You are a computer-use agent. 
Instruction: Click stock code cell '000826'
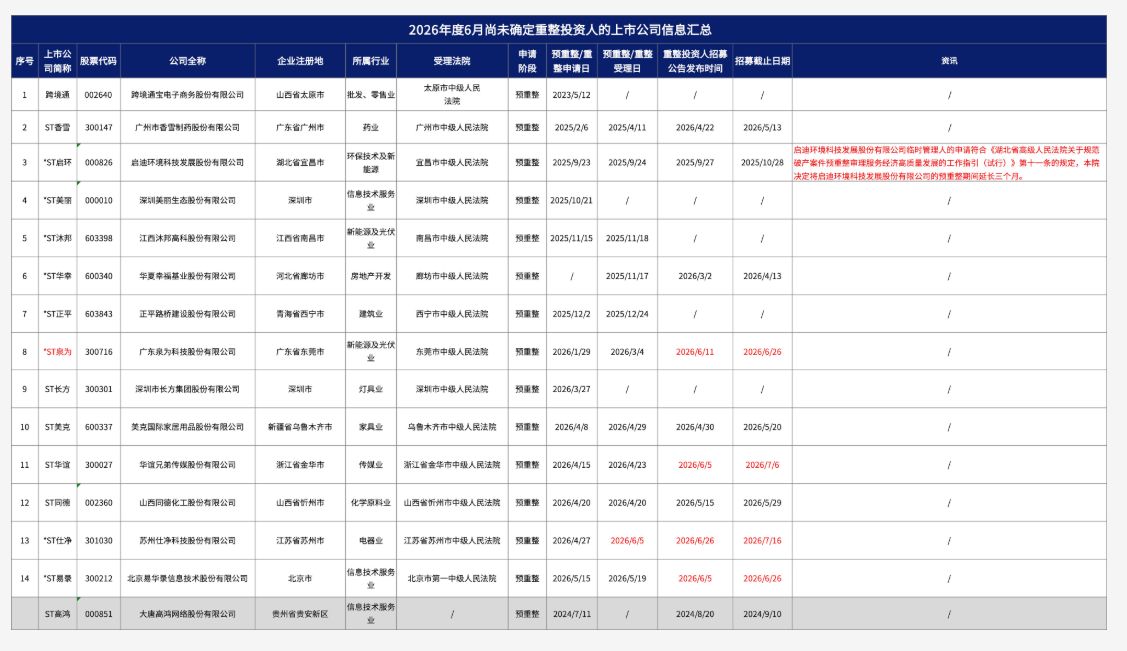[x=98, y=162]
